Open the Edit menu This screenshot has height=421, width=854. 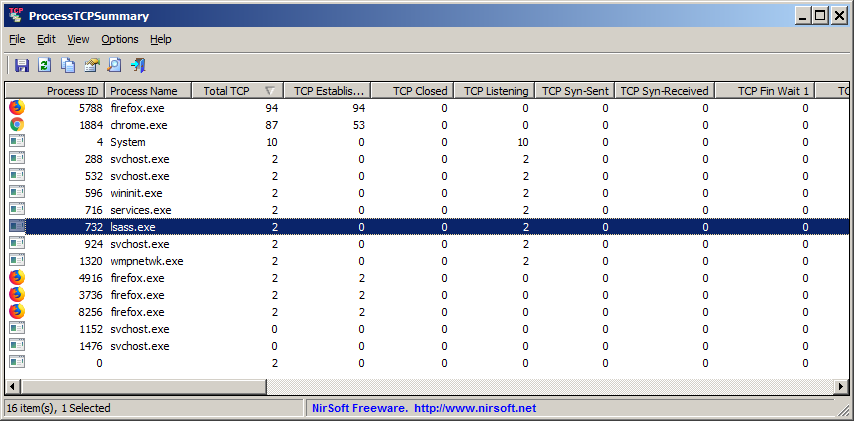coord(46,39)
